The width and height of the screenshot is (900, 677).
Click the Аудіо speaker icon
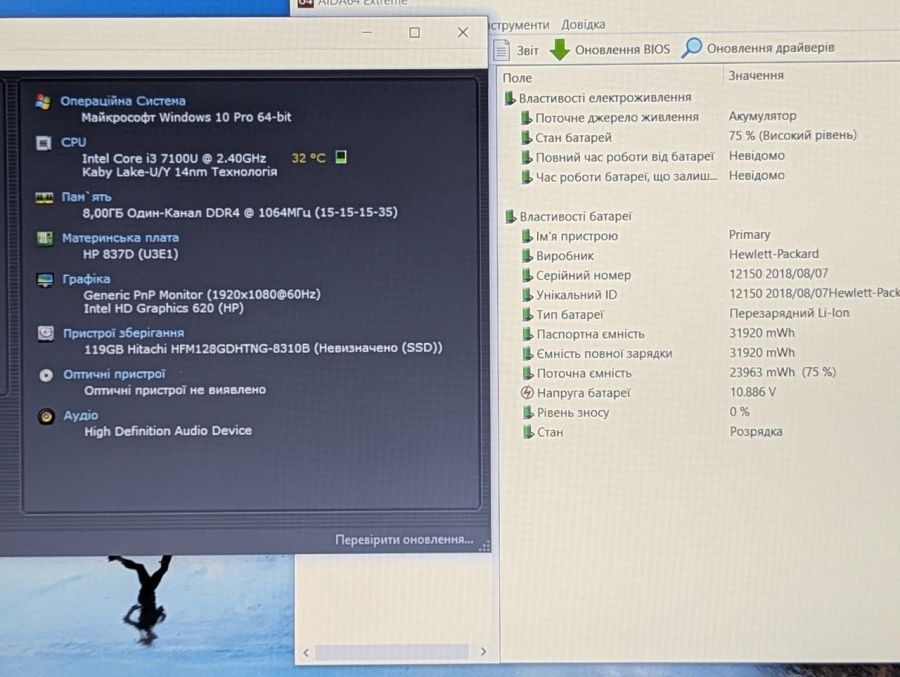click(46, 416)
